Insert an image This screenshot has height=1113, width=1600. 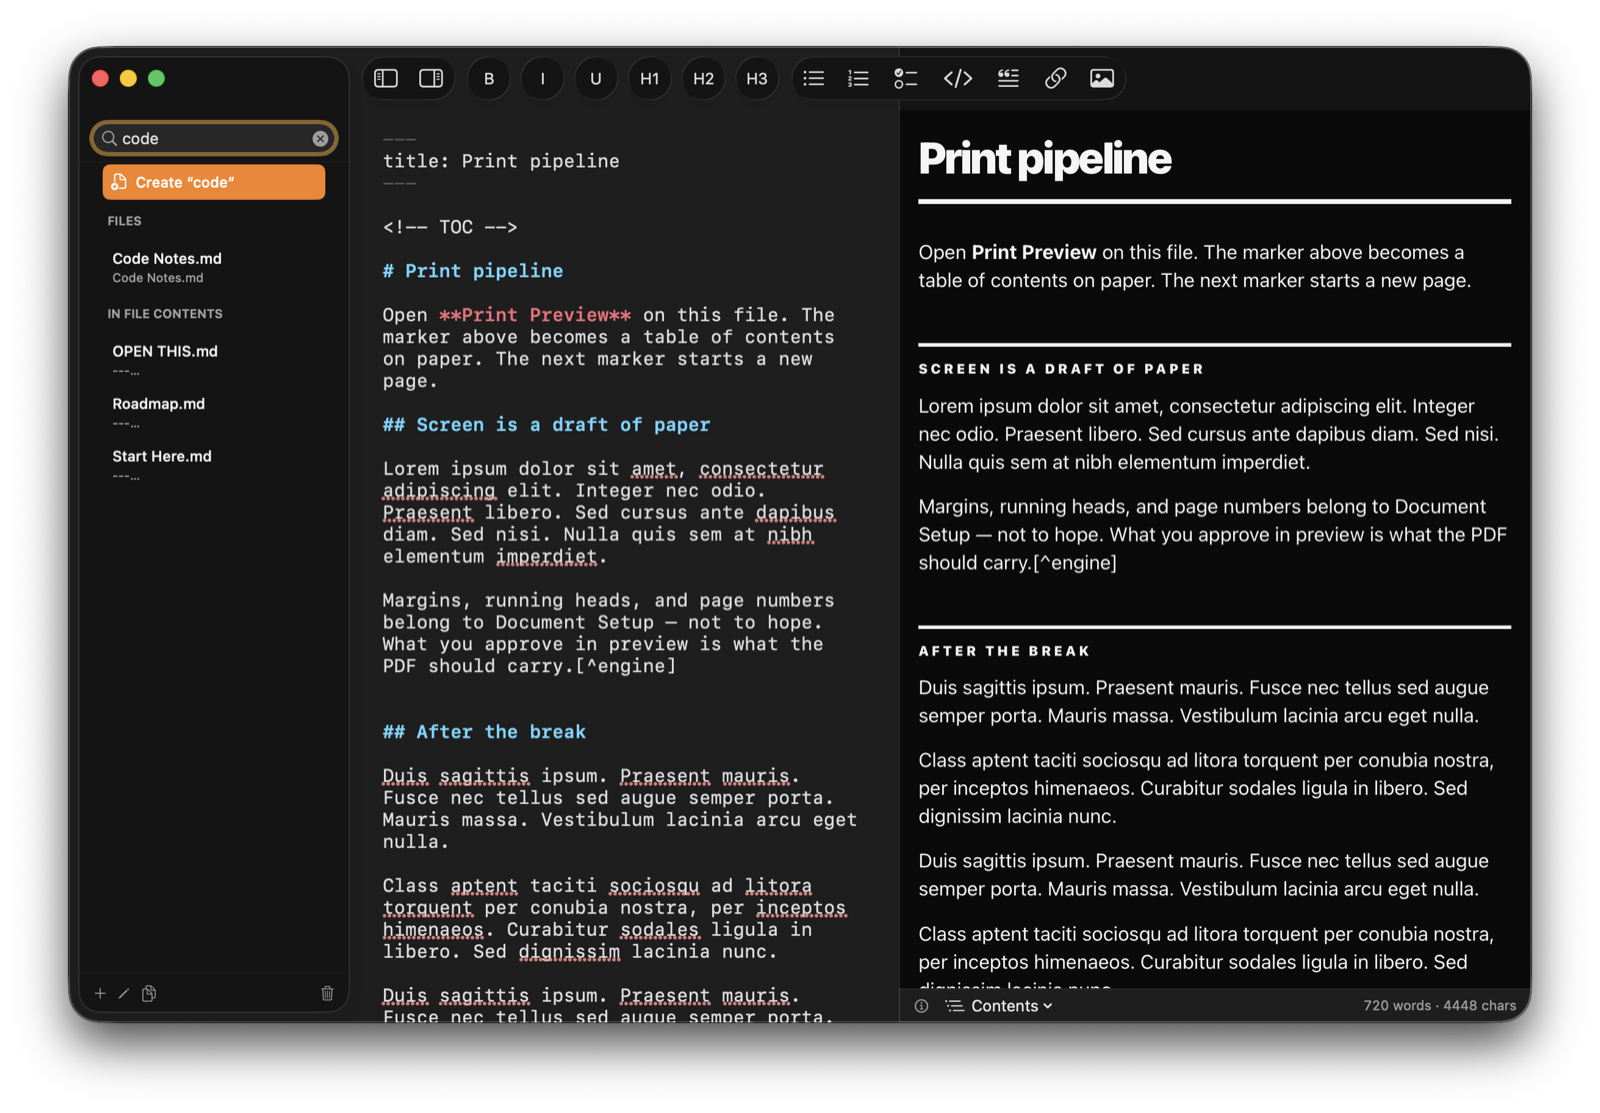tap(1102, 78)
